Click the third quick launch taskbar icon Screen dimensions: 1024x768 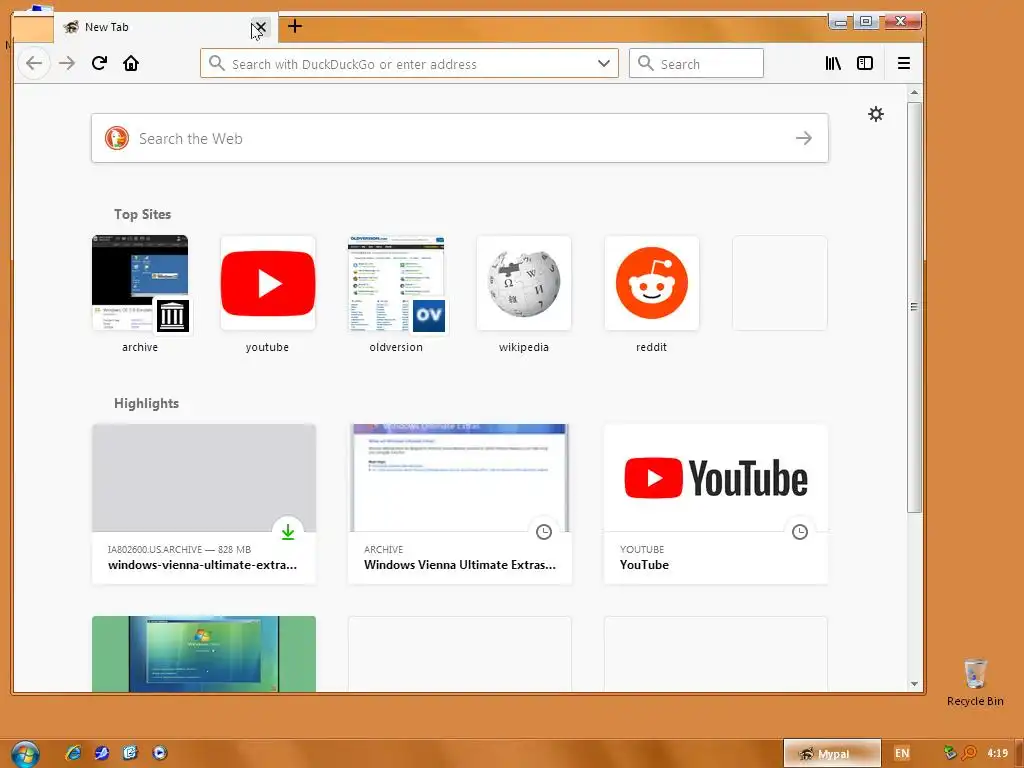click(x=130, y=752)
